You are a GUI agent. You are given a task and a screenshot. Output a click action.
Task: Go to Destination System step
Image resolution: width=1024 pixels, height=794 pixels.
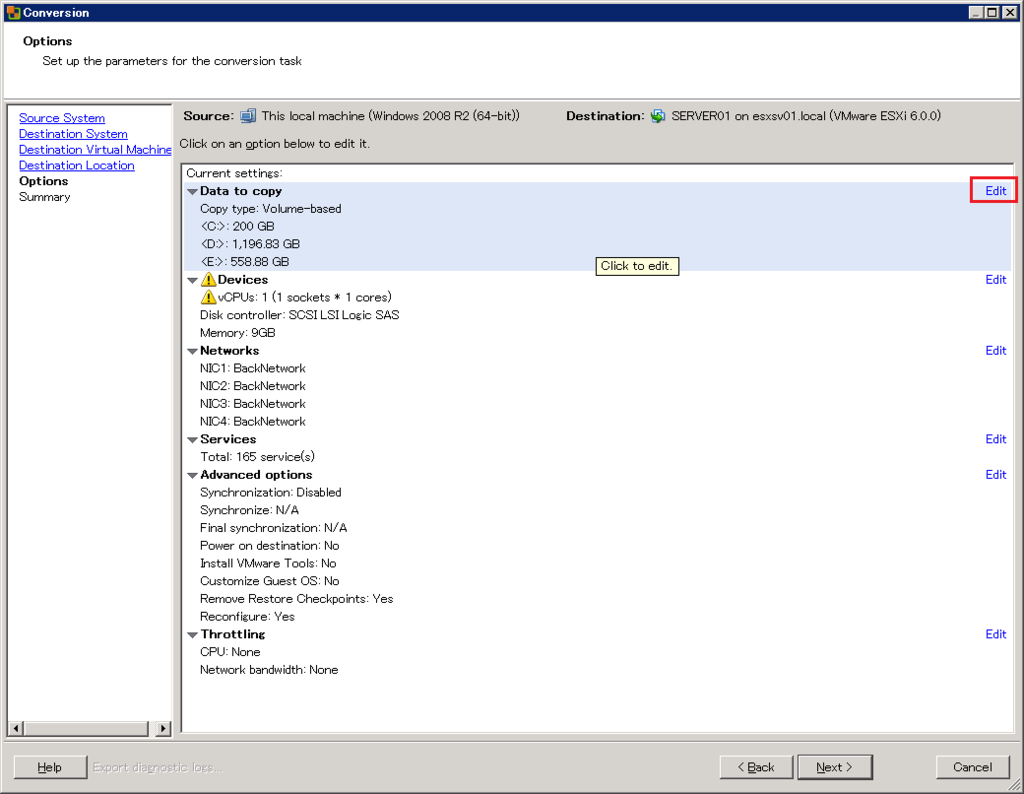click(73, 134)
